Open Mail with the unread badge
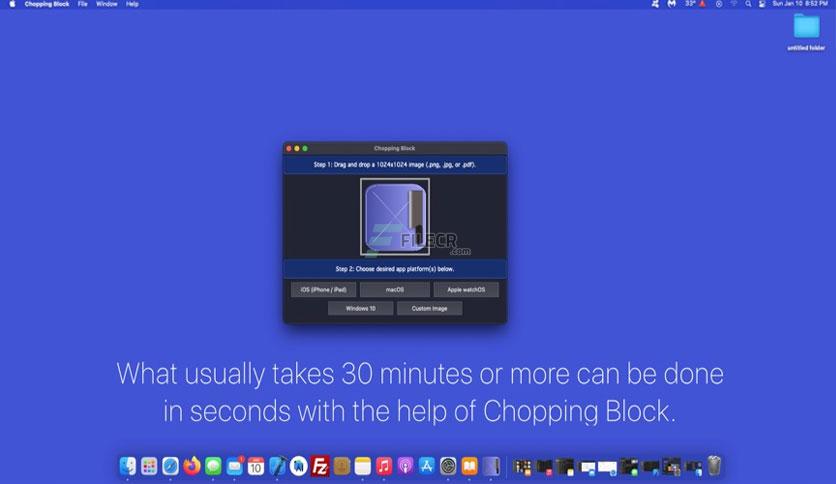 point(235,466)
